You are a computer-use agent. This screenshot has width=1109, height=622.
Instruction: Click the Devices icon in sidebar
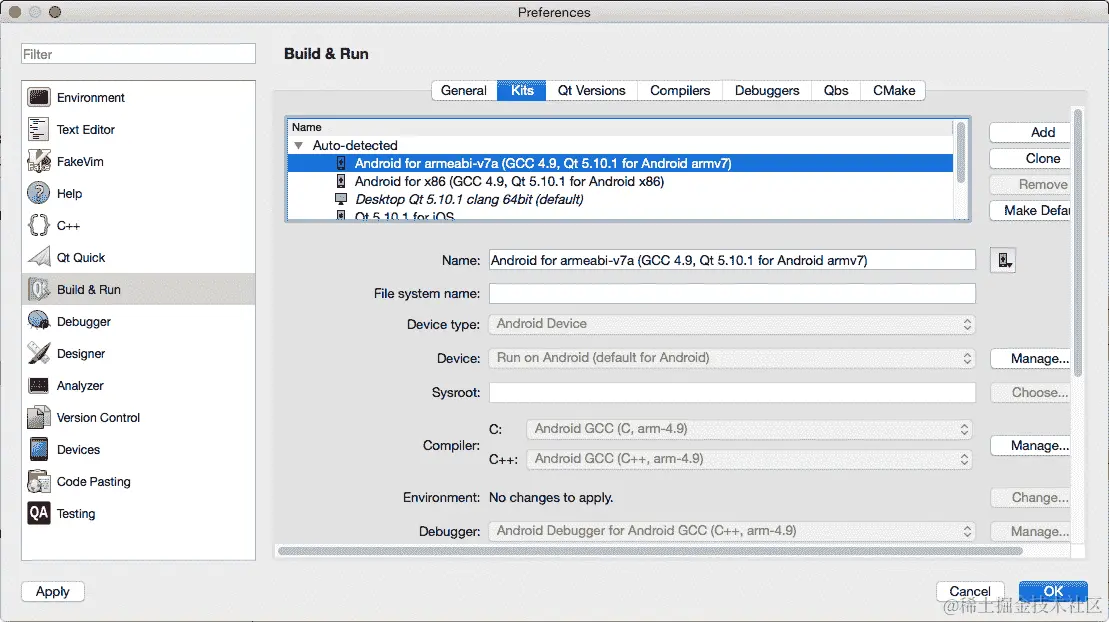pos(38,449)
